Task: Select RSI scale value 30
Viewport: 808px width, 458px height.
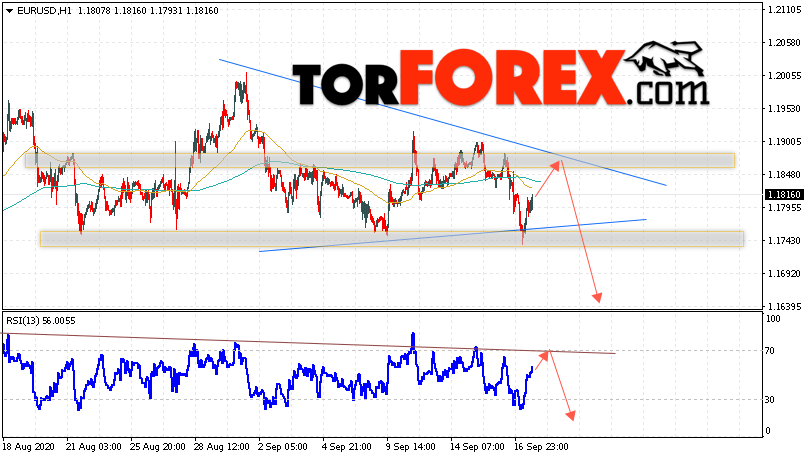Action: (770, 400)
